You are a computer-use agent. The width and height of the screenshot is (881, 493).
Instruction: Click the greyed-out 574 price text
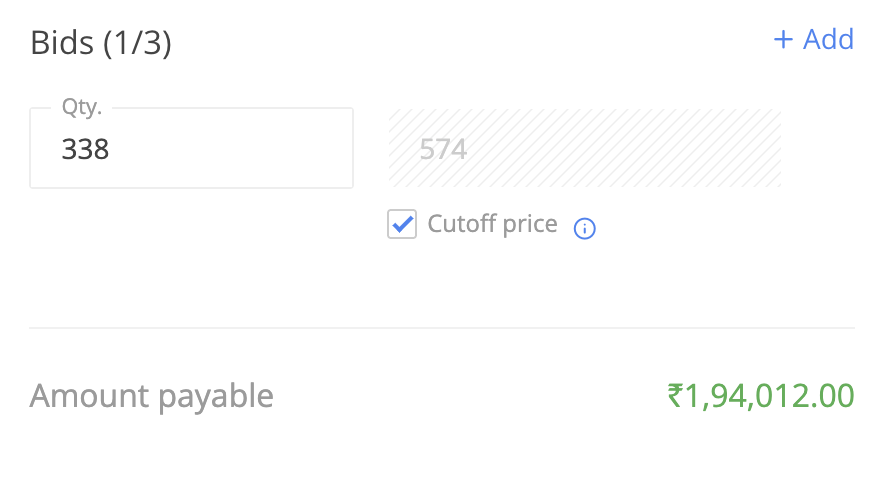[443, 150]
